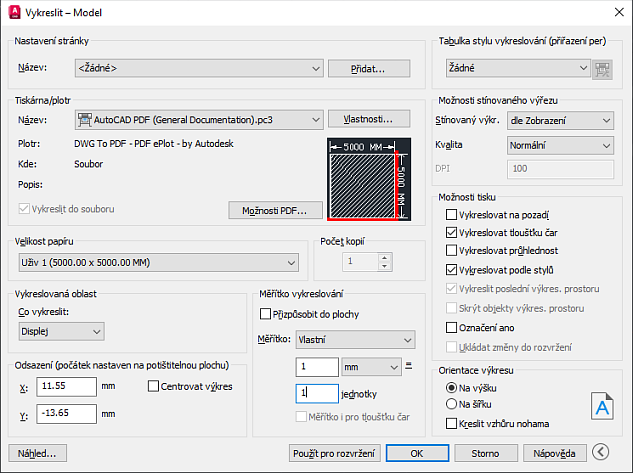Open Možnosti PDF... button
The height and width of the screenshot is (473, 633).
coord(275,210)
